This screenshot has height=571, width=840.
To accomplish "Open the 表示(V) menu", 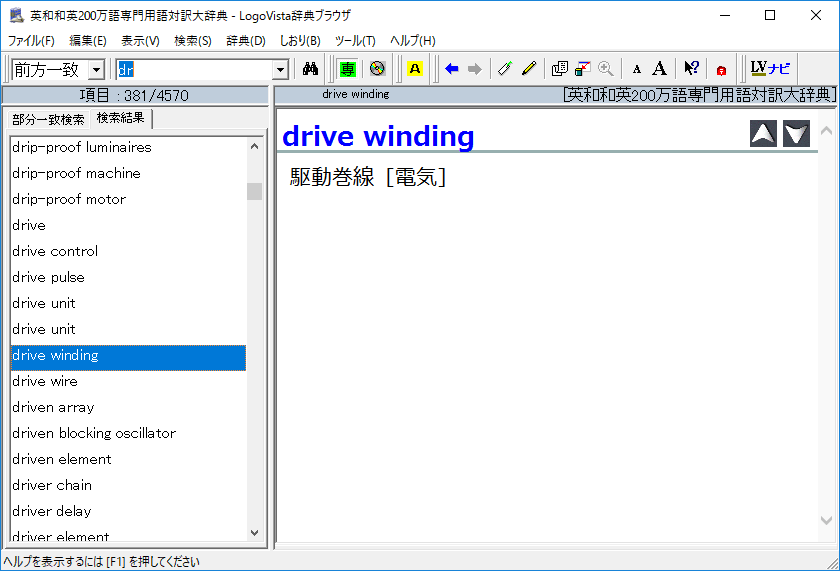I will click(140, 41).
